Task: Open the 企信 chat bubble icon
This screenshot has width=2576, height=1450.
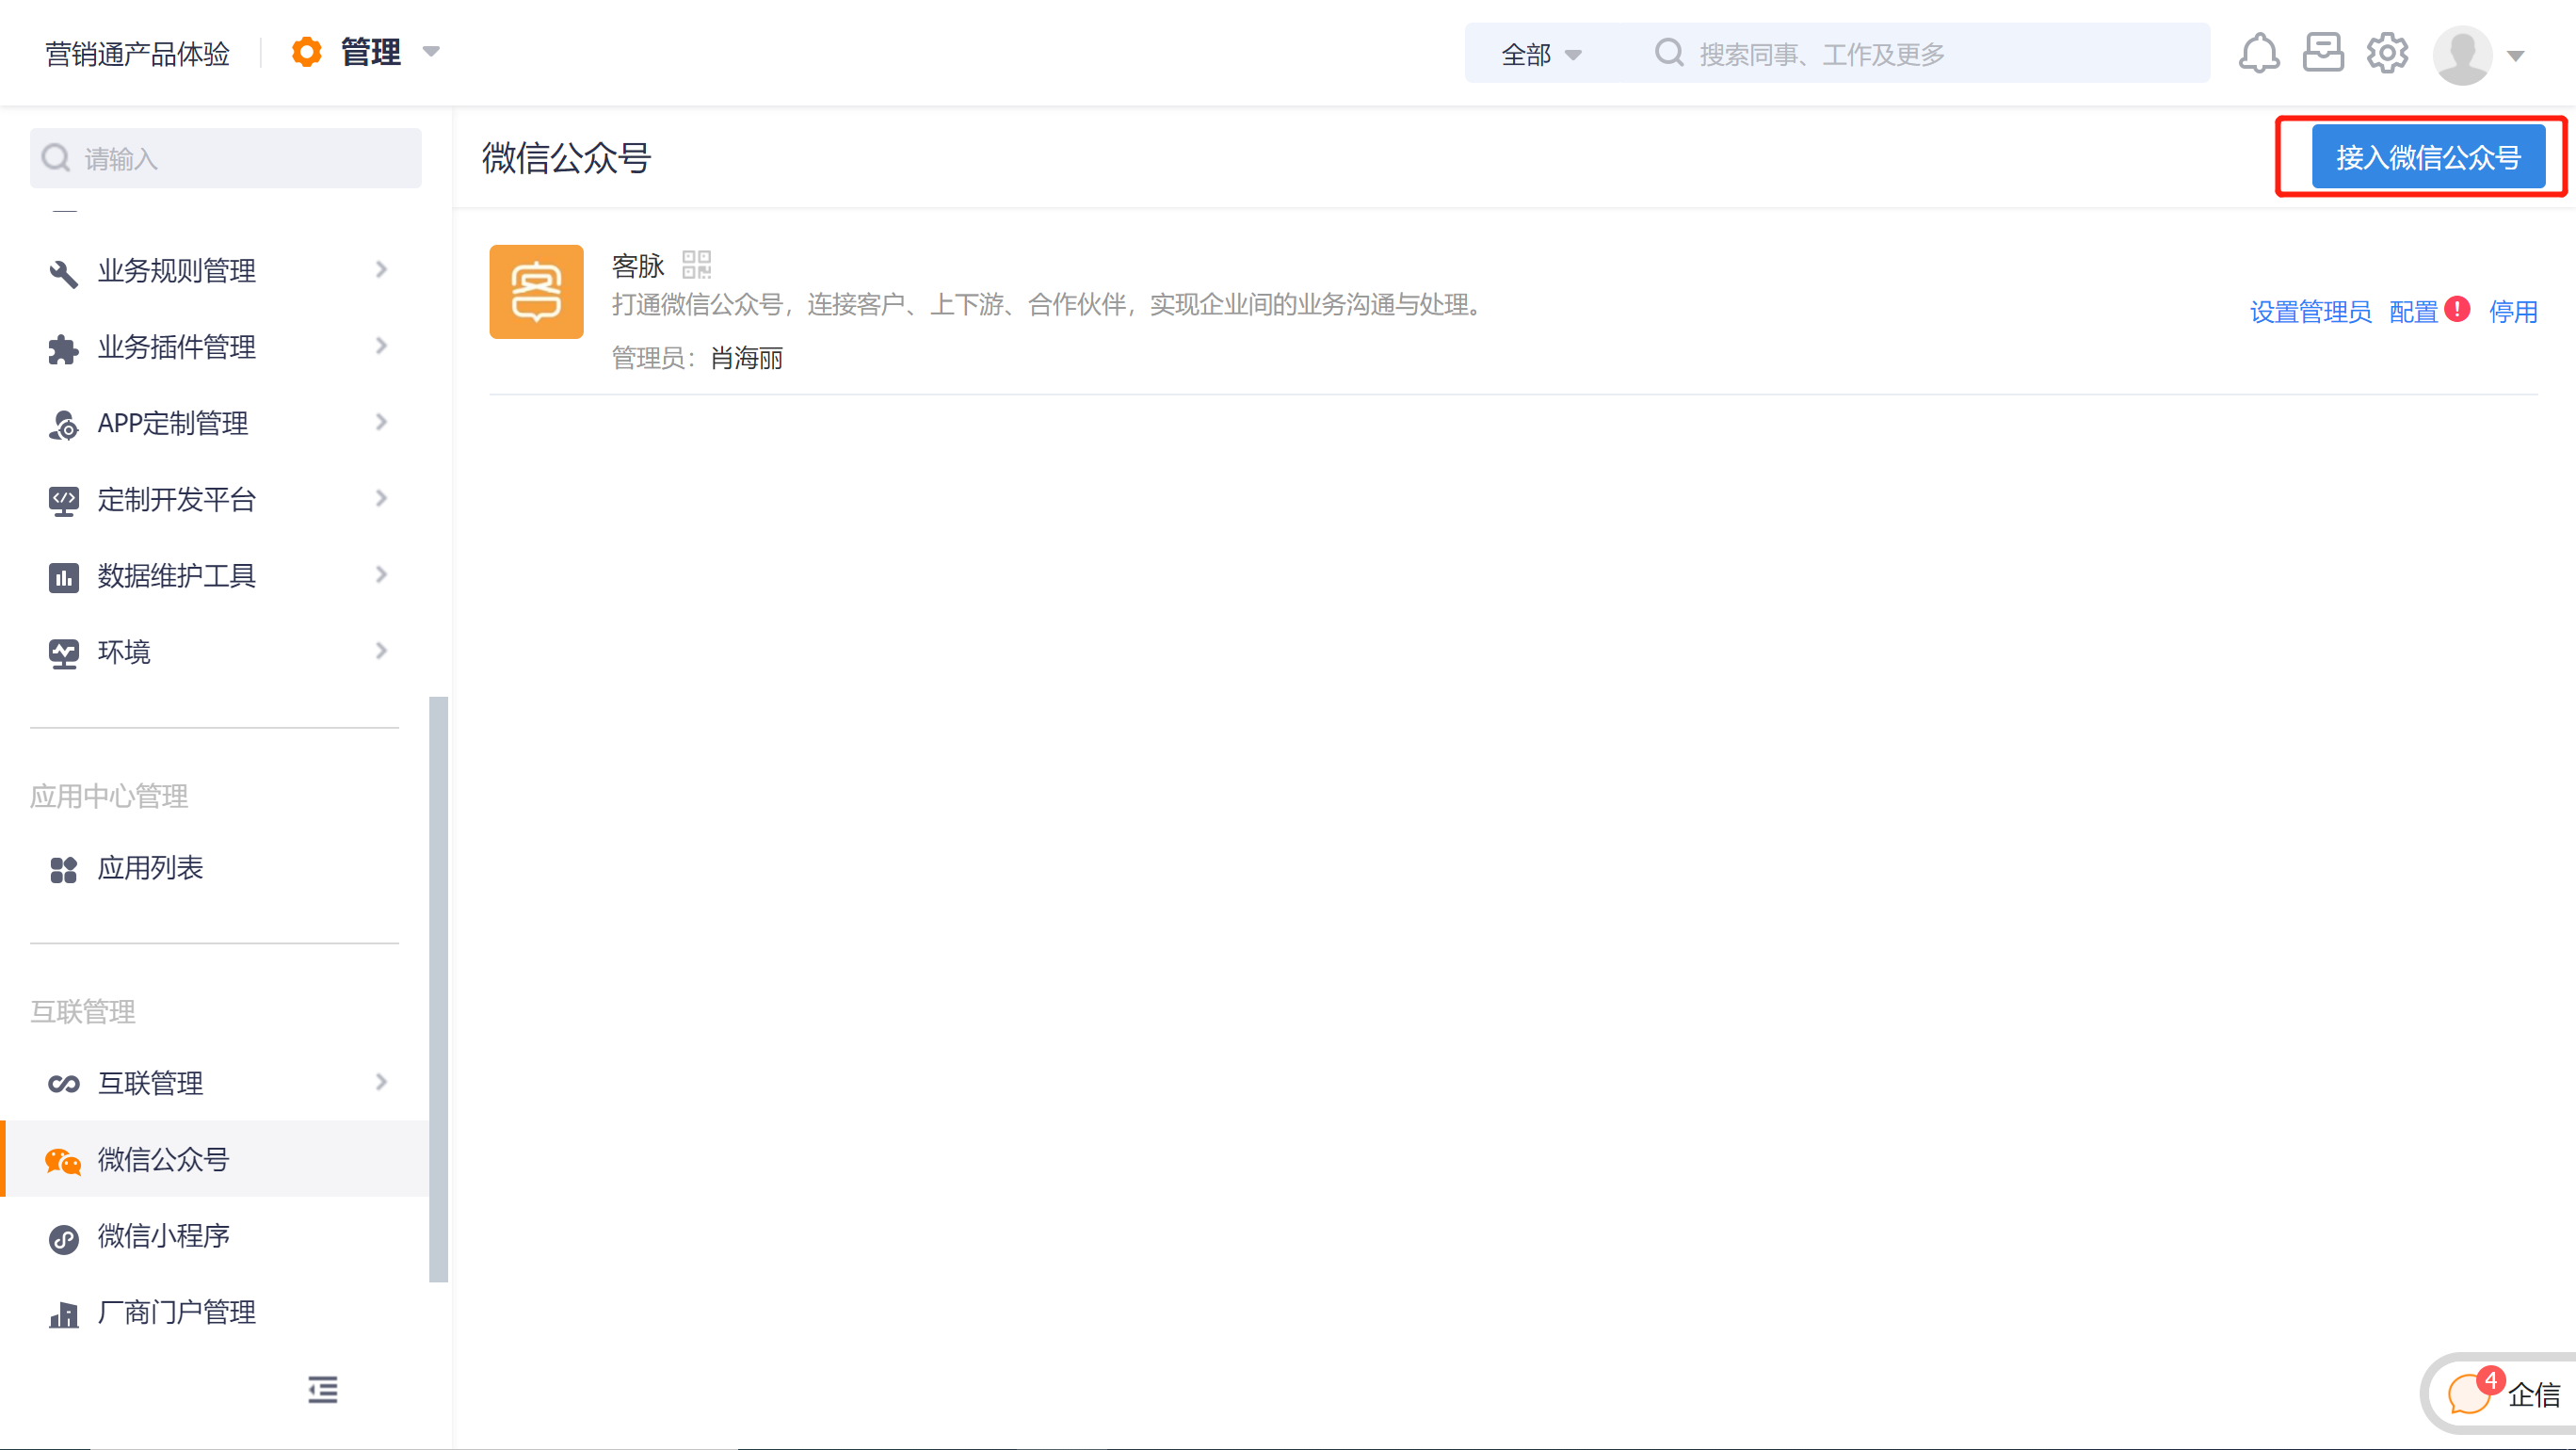Action: click(2468, 1394)
